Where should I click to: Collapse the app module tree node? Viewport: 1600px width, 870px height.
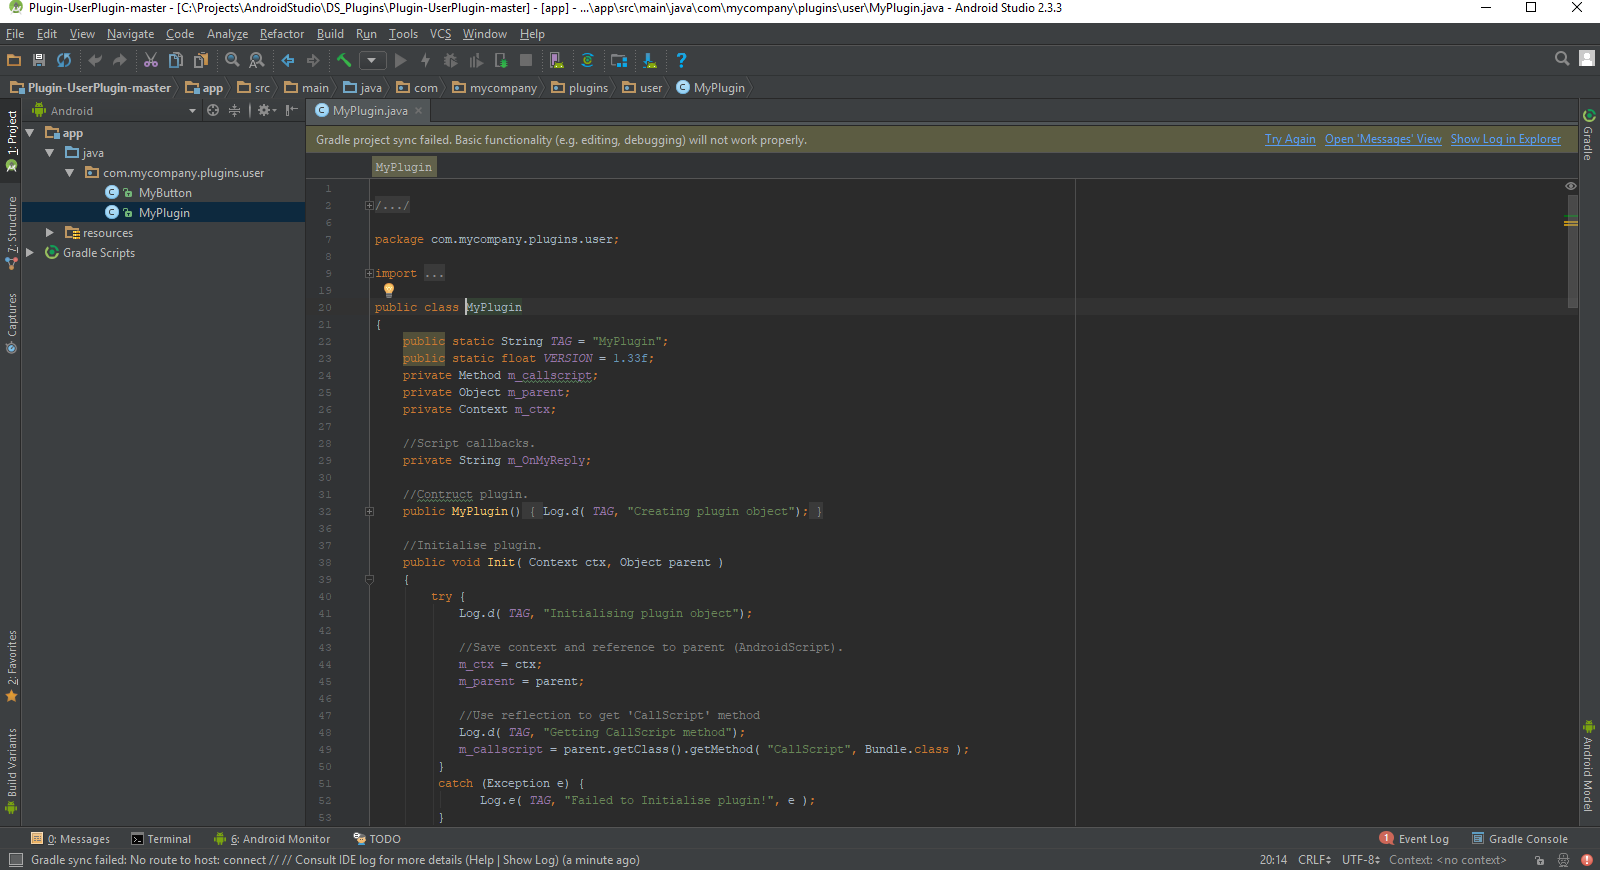[30, 133]
